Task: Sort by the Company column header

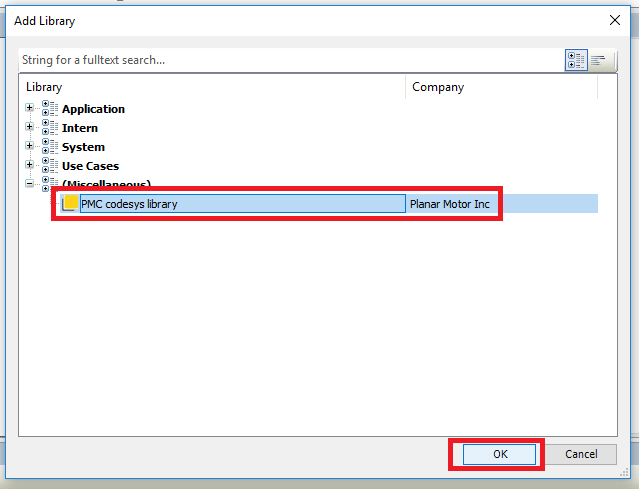Action: point(500,87)
